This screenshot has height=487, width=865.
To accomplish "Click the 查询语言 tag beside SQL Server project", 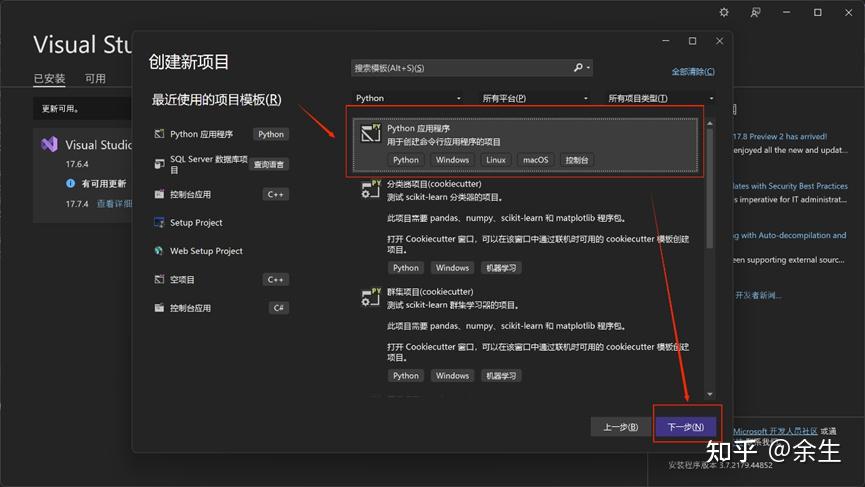I will tap(269, 164).
